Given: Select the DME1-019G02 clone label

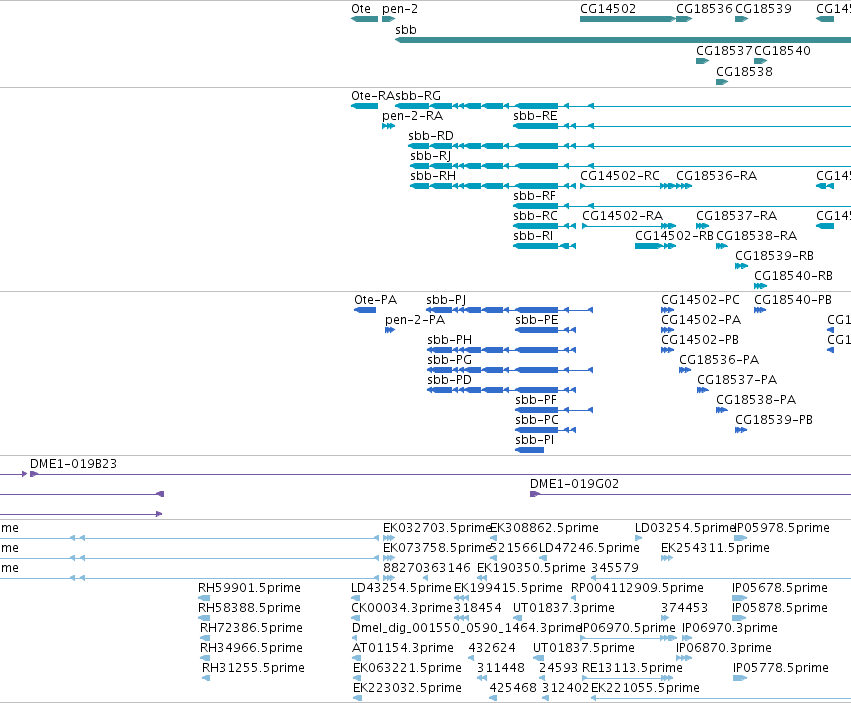Looking at the screenshot, I should pyautogui.click(x=574, y=484).
